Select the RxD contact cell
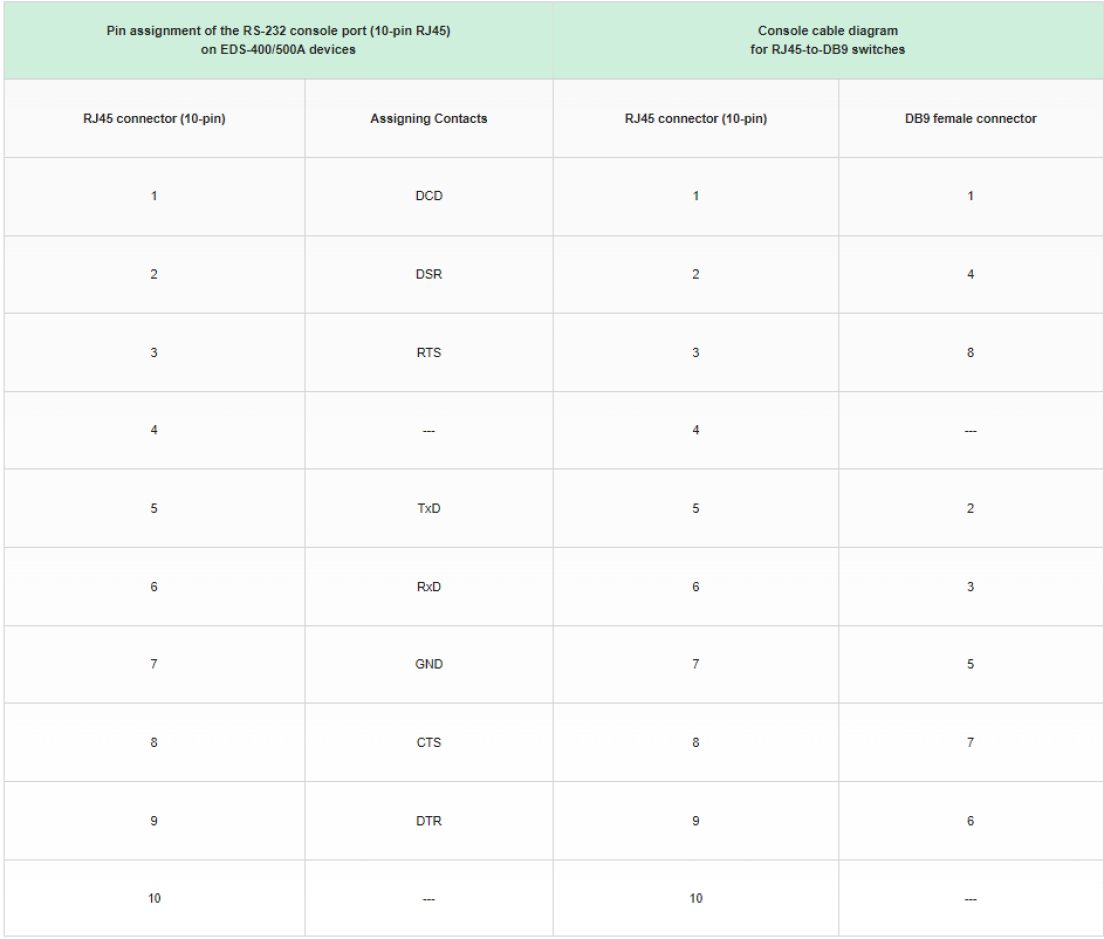This screenshot has width=1104, height=939. [429, 586]
